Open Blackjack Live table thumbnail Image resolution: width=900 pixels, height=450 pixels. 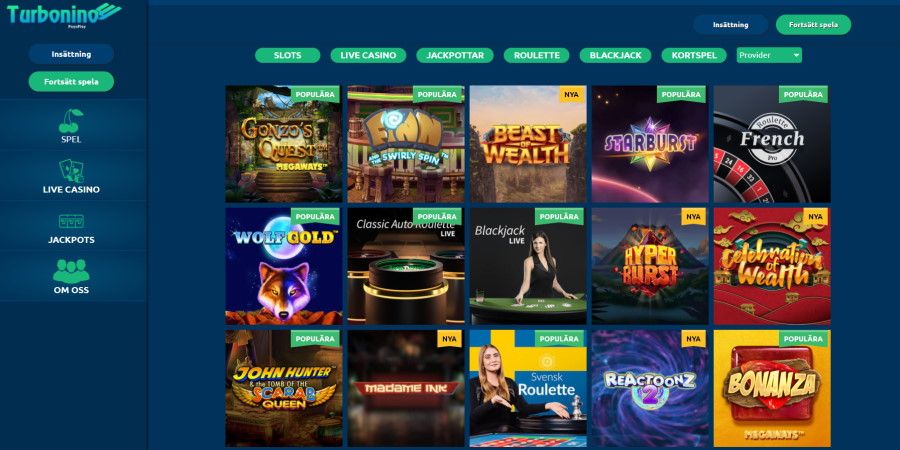pos(528,266)
